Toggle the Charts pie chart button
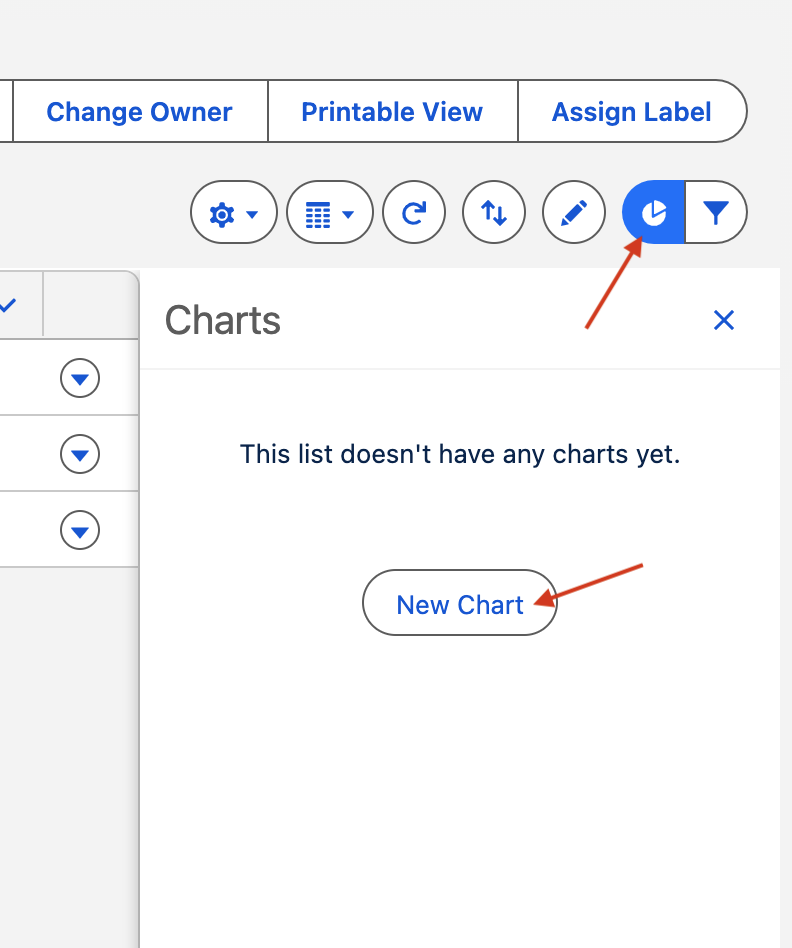Viewport: 792px width, 948px height. click(654, 212)
